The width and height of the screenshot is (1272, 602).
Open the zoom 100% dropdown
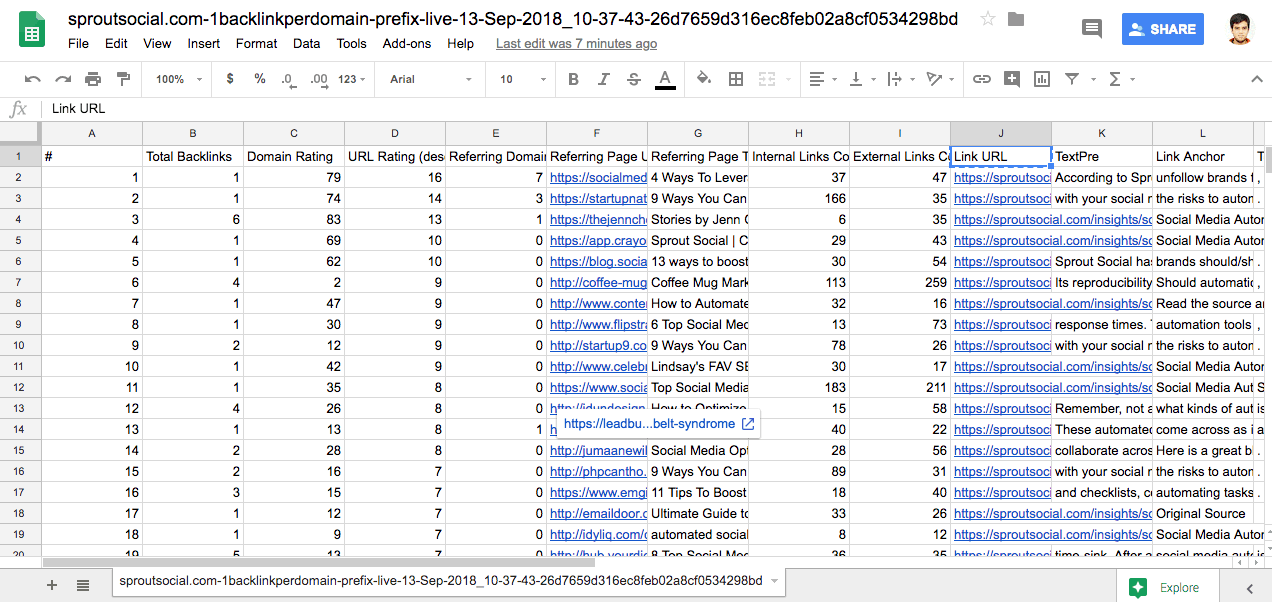[x=178, y=79]
